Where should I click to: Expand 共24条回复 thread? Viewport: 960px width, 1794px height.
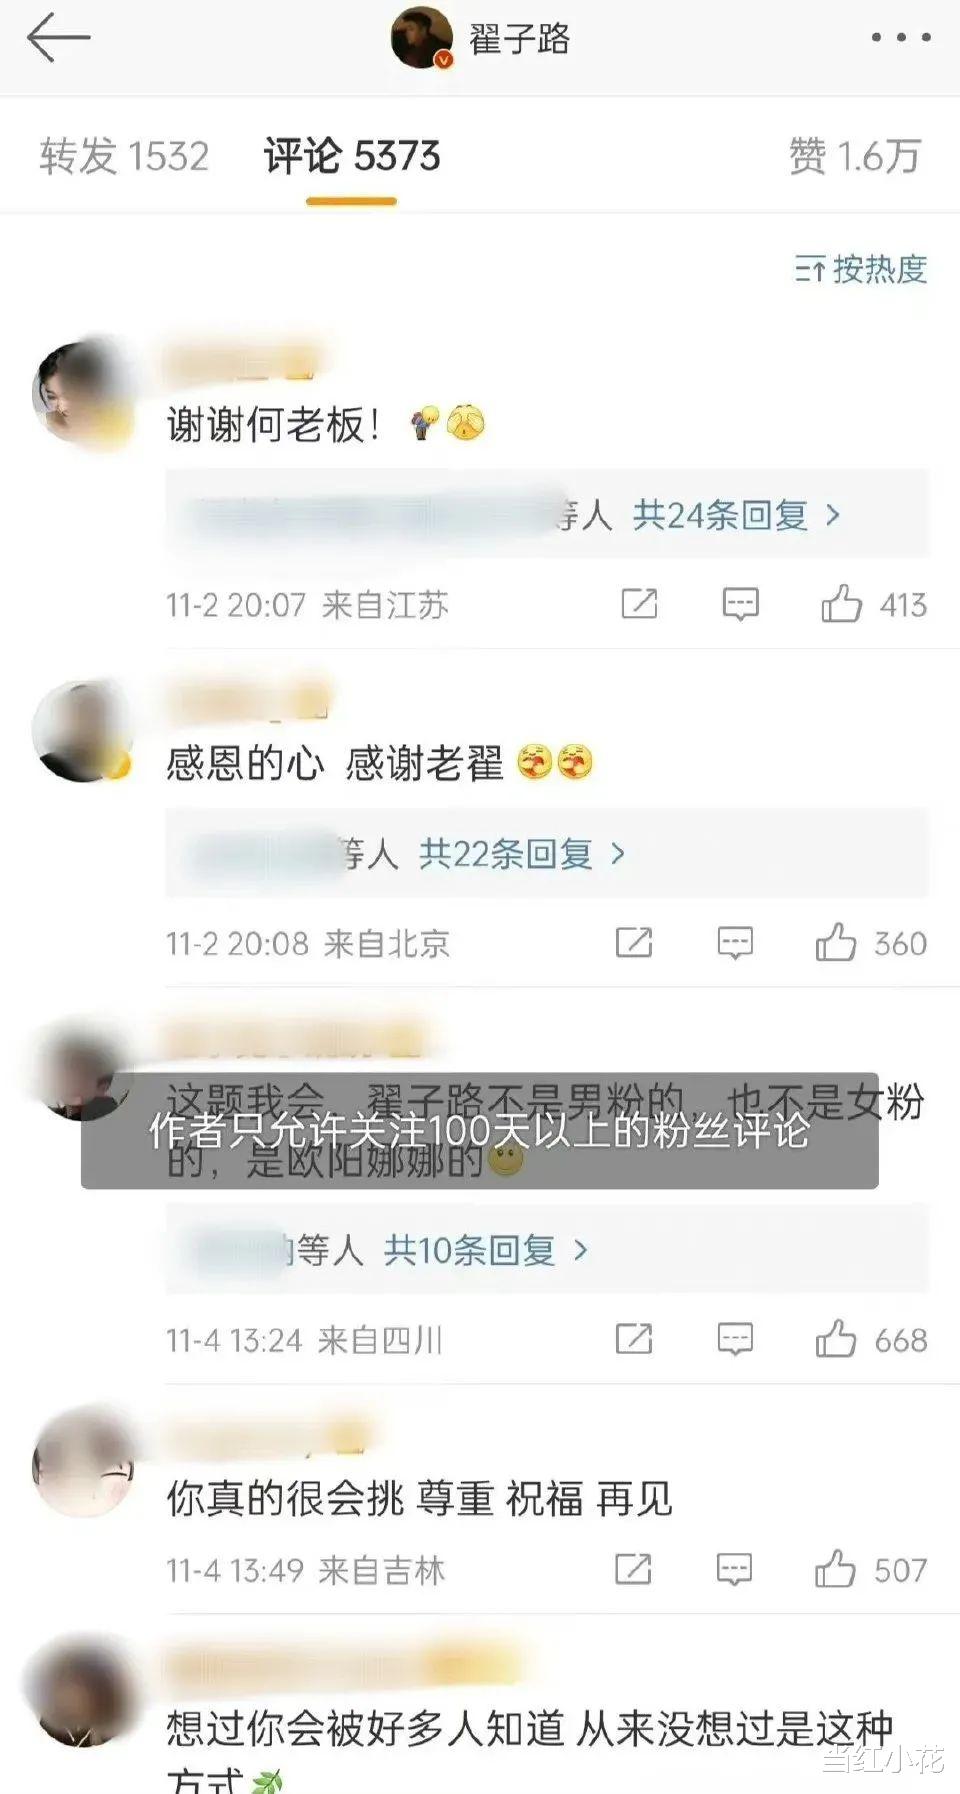click(x=737, y=516)
